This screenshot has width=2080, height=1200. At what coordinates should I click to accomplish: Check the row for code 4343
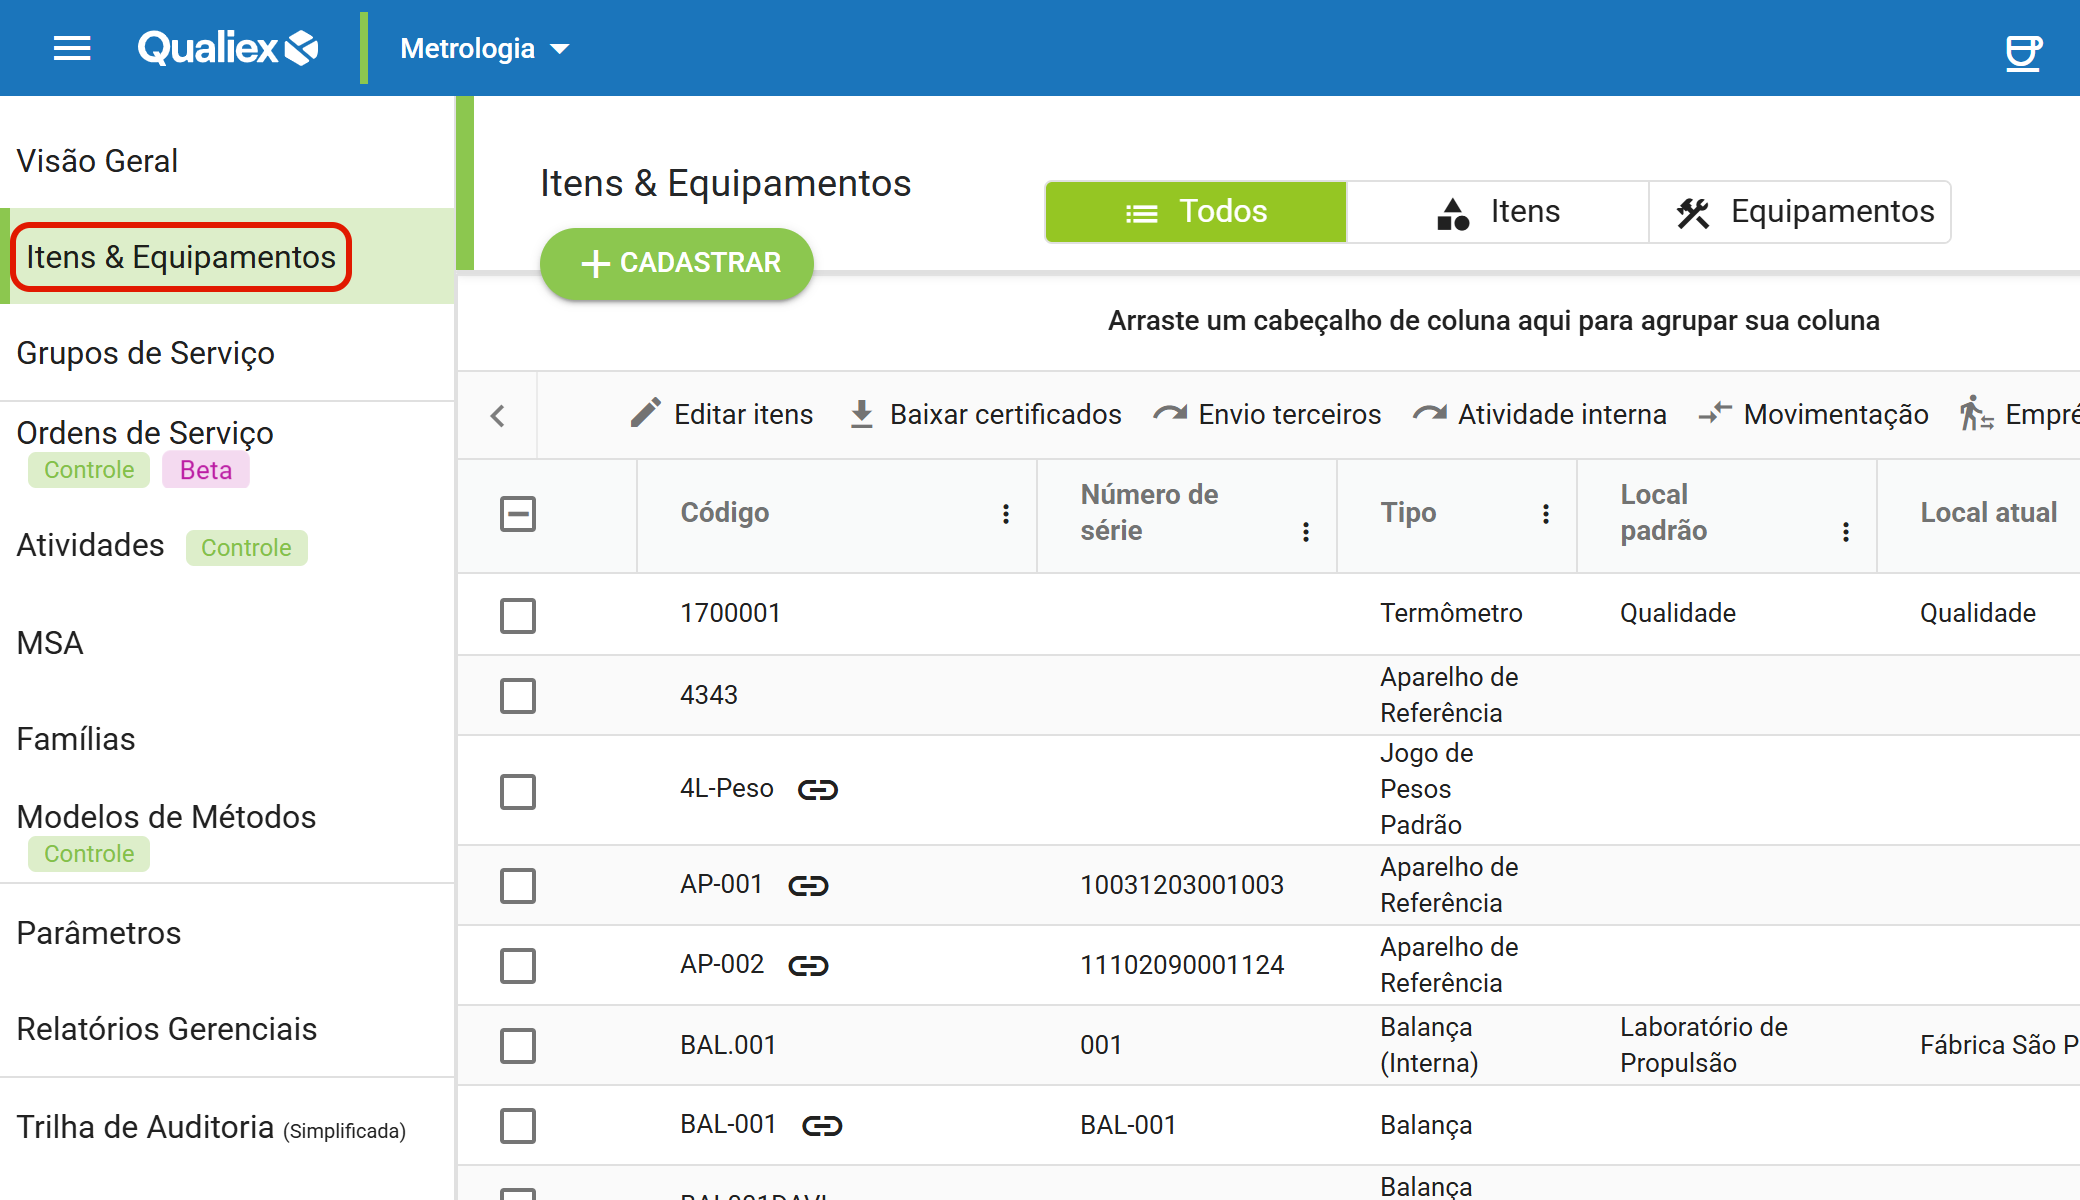[518, 696]
